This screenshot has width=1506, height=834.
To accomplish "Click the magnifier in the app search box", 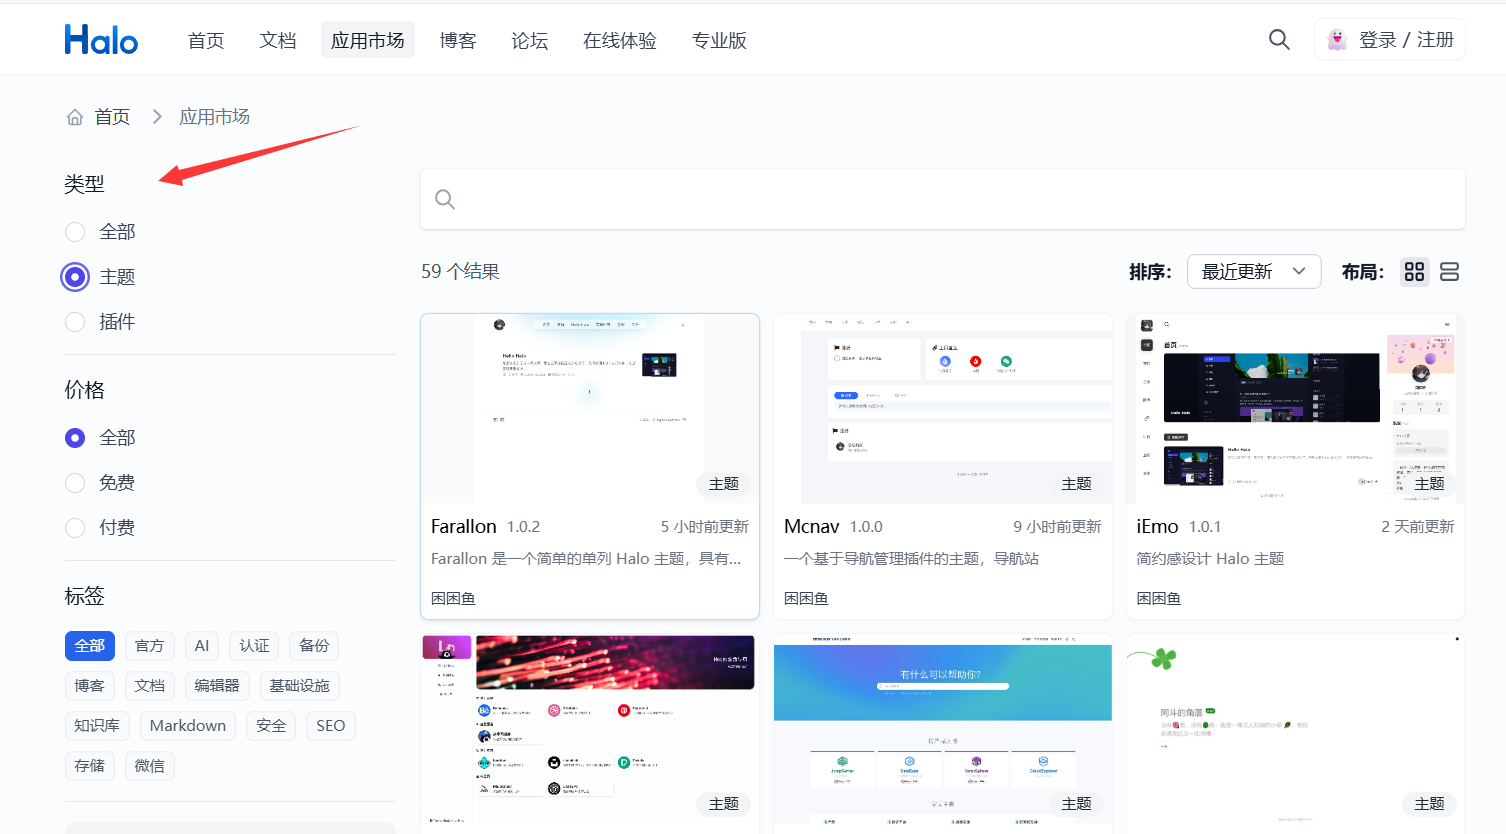I will pos(445,199).
